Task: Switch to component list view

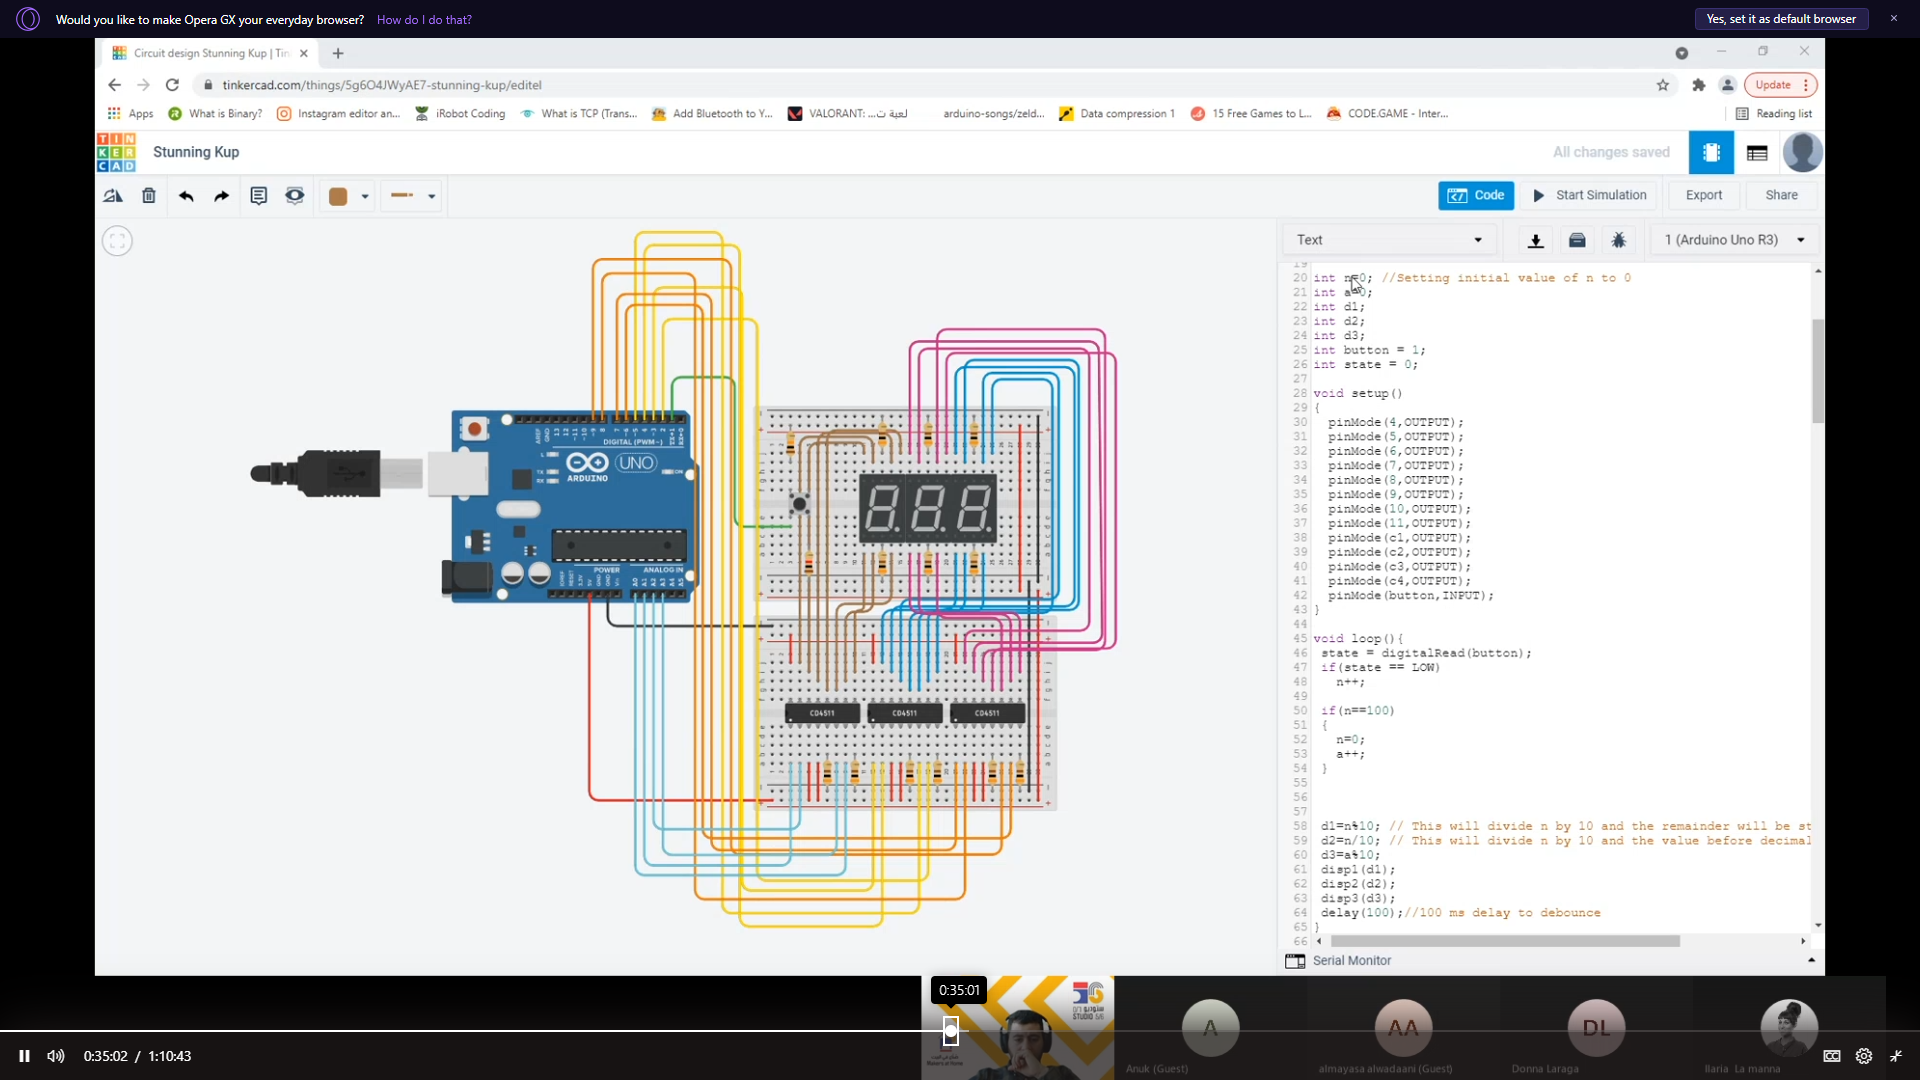Action: 1757,152
